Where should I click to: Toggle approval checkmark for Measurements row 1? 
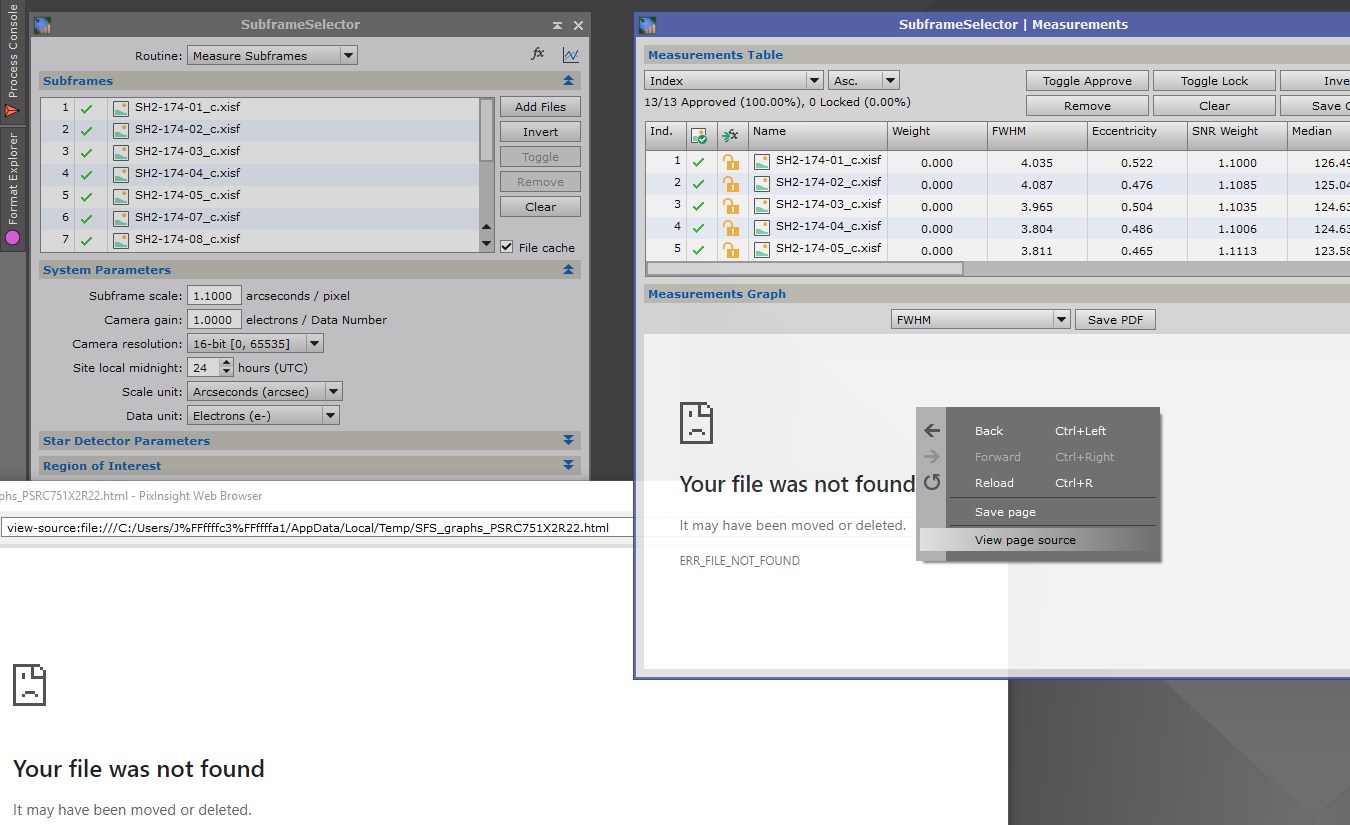(x=699, y=162)
